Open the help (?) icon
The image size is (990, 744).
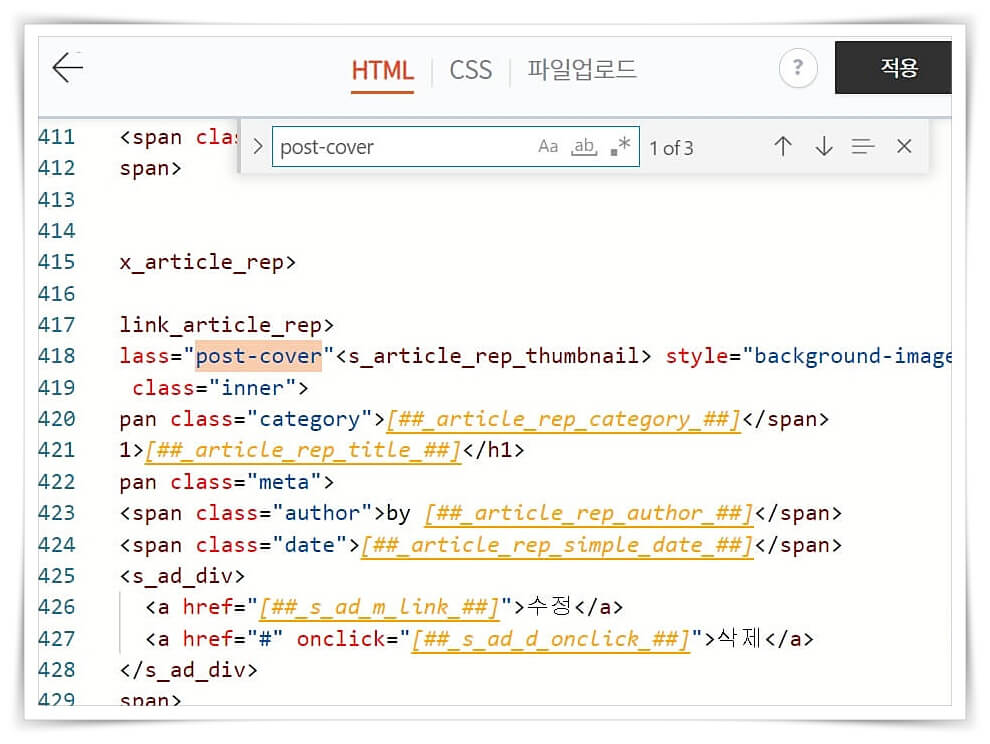tap(797, 68)
